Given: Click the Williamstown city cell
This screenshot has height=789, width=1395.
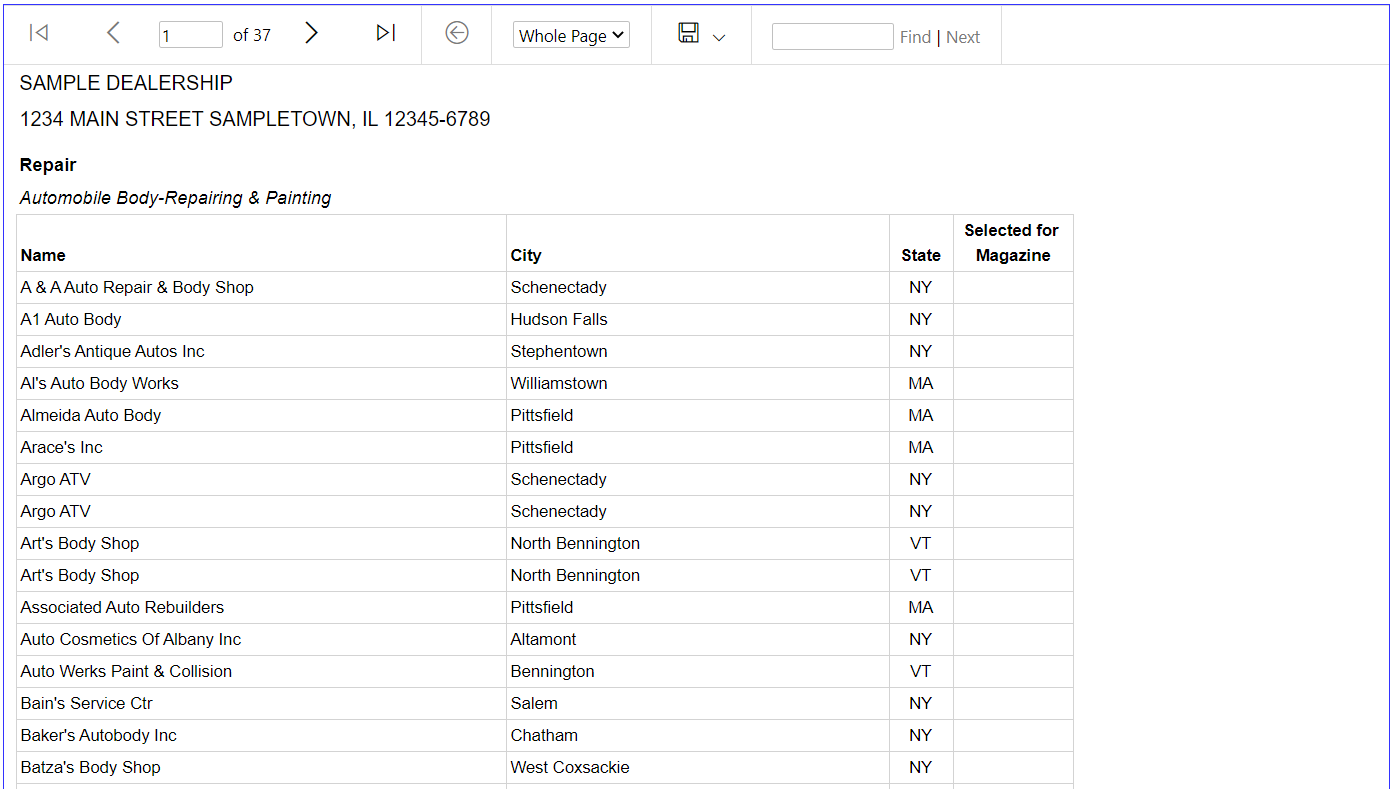Looking at the screenshot, I should coord(559,383).
